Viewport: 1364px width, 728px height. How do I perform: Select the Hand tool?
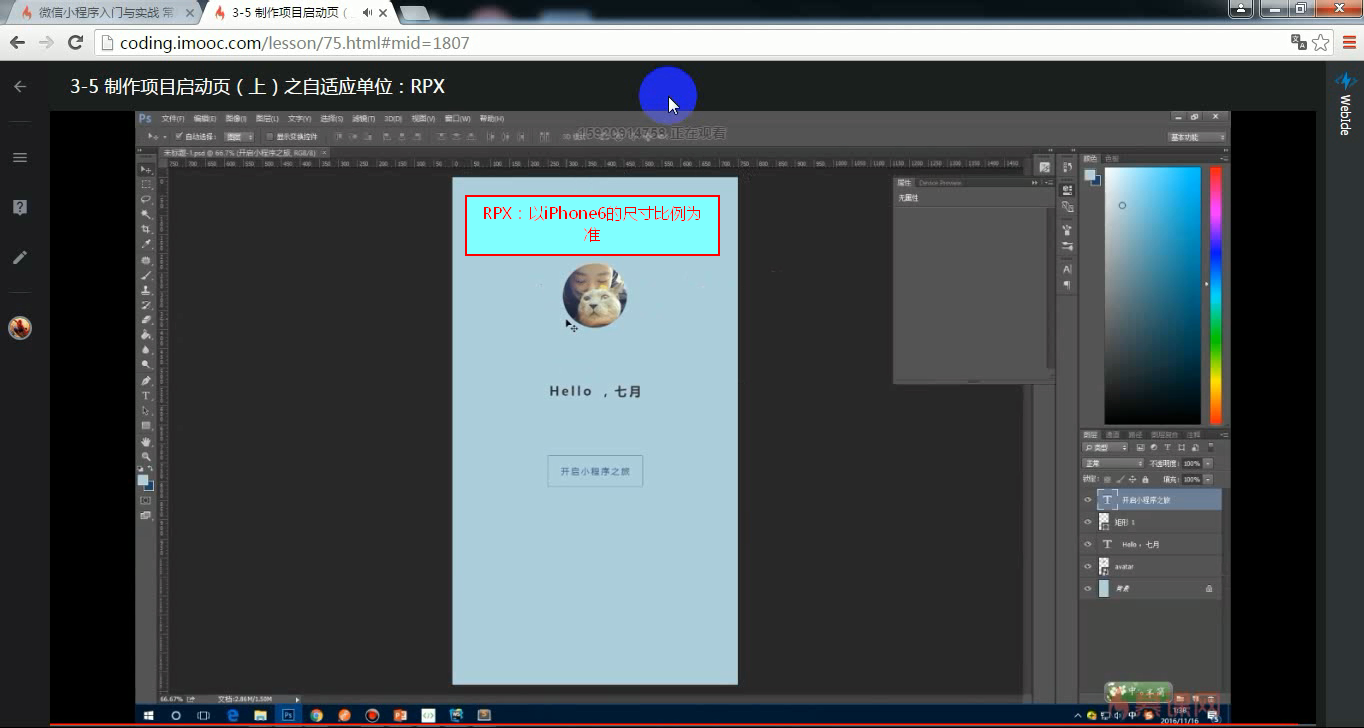(x=146, y=441)
